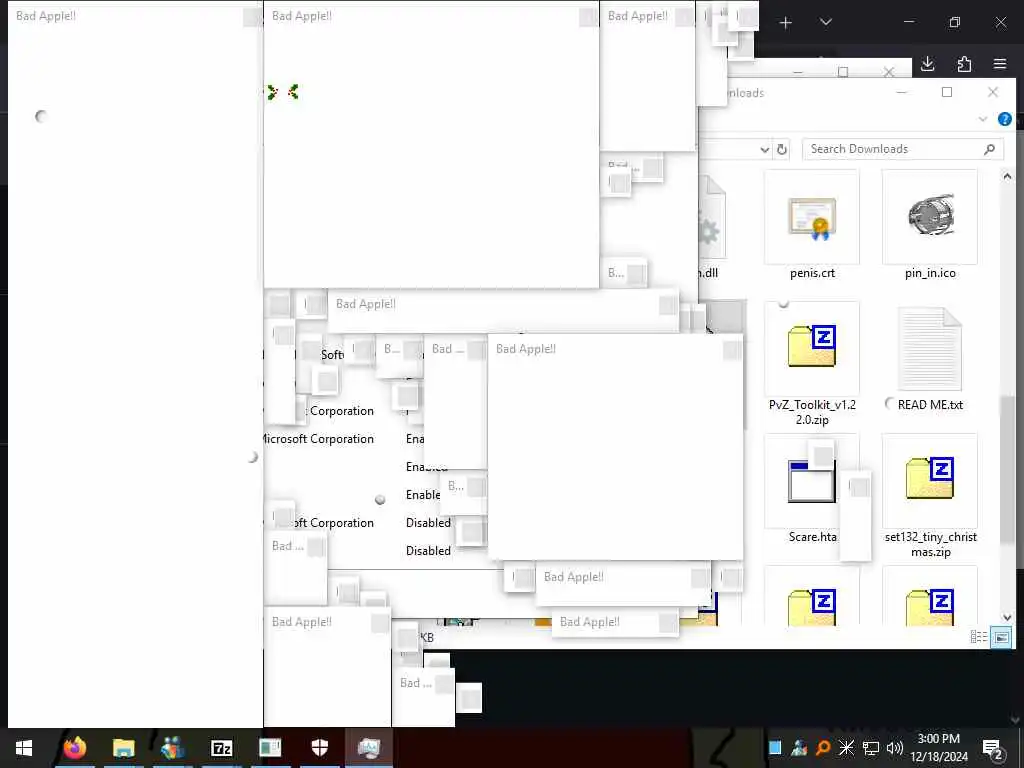Click the user figure tray icon
The height and width of the screenshot is (768, 1024).
(799, 748)
